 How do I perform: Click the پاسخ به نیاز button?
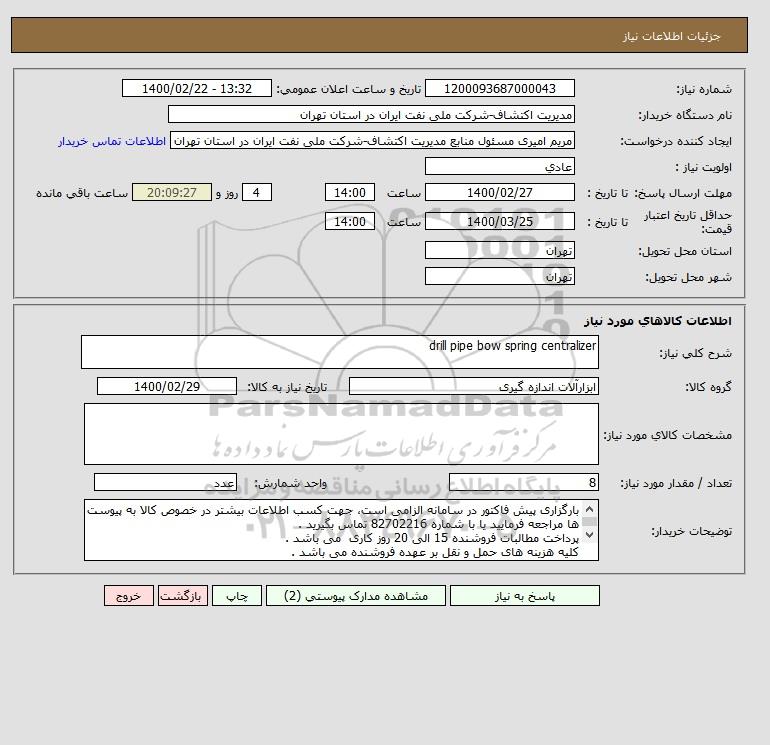524,596
